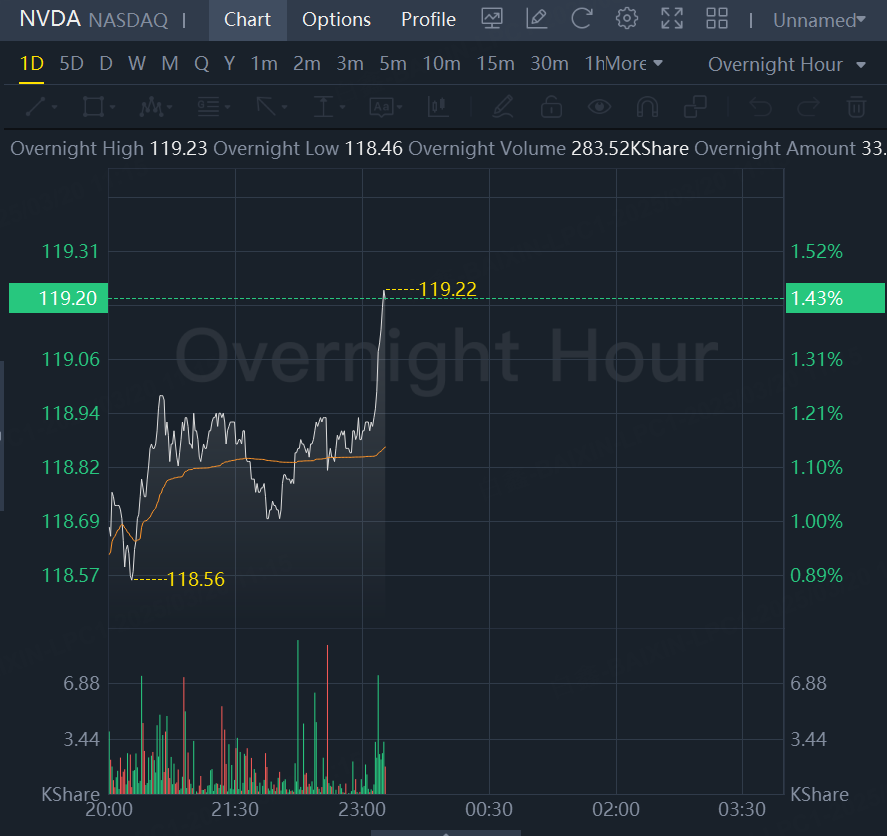Select the 1D timeframe
Viewport: 887px width, 836px height.
pos(32,63)
